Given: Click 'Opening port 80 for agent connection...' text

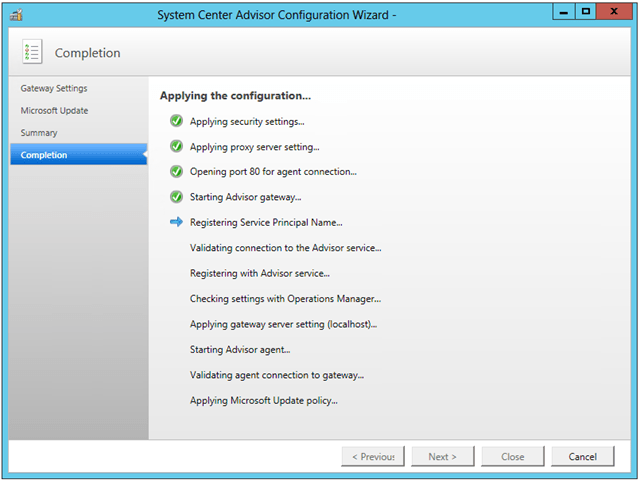Looking at the screenshot, I should 273,172.
